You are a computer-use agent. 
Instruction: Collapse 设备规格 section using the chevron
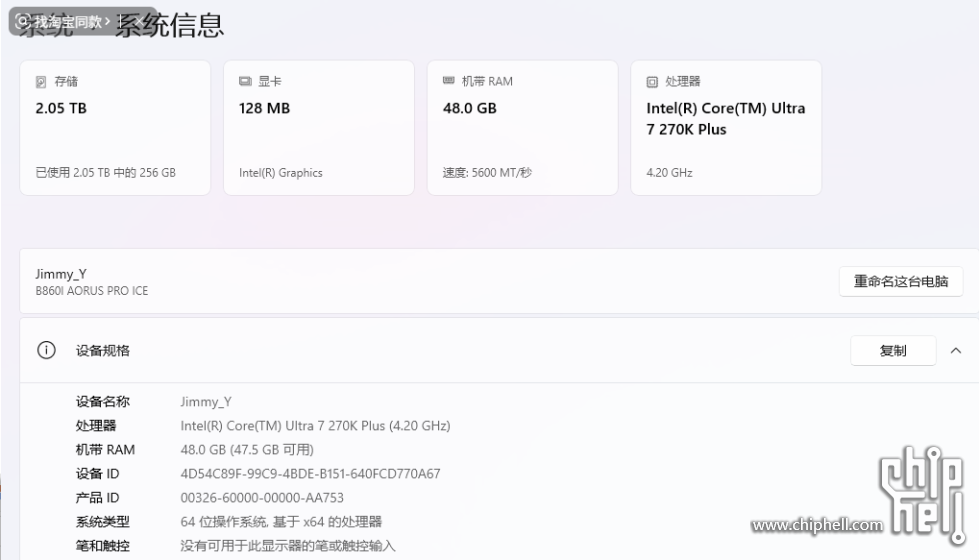(x=956, y=351)
